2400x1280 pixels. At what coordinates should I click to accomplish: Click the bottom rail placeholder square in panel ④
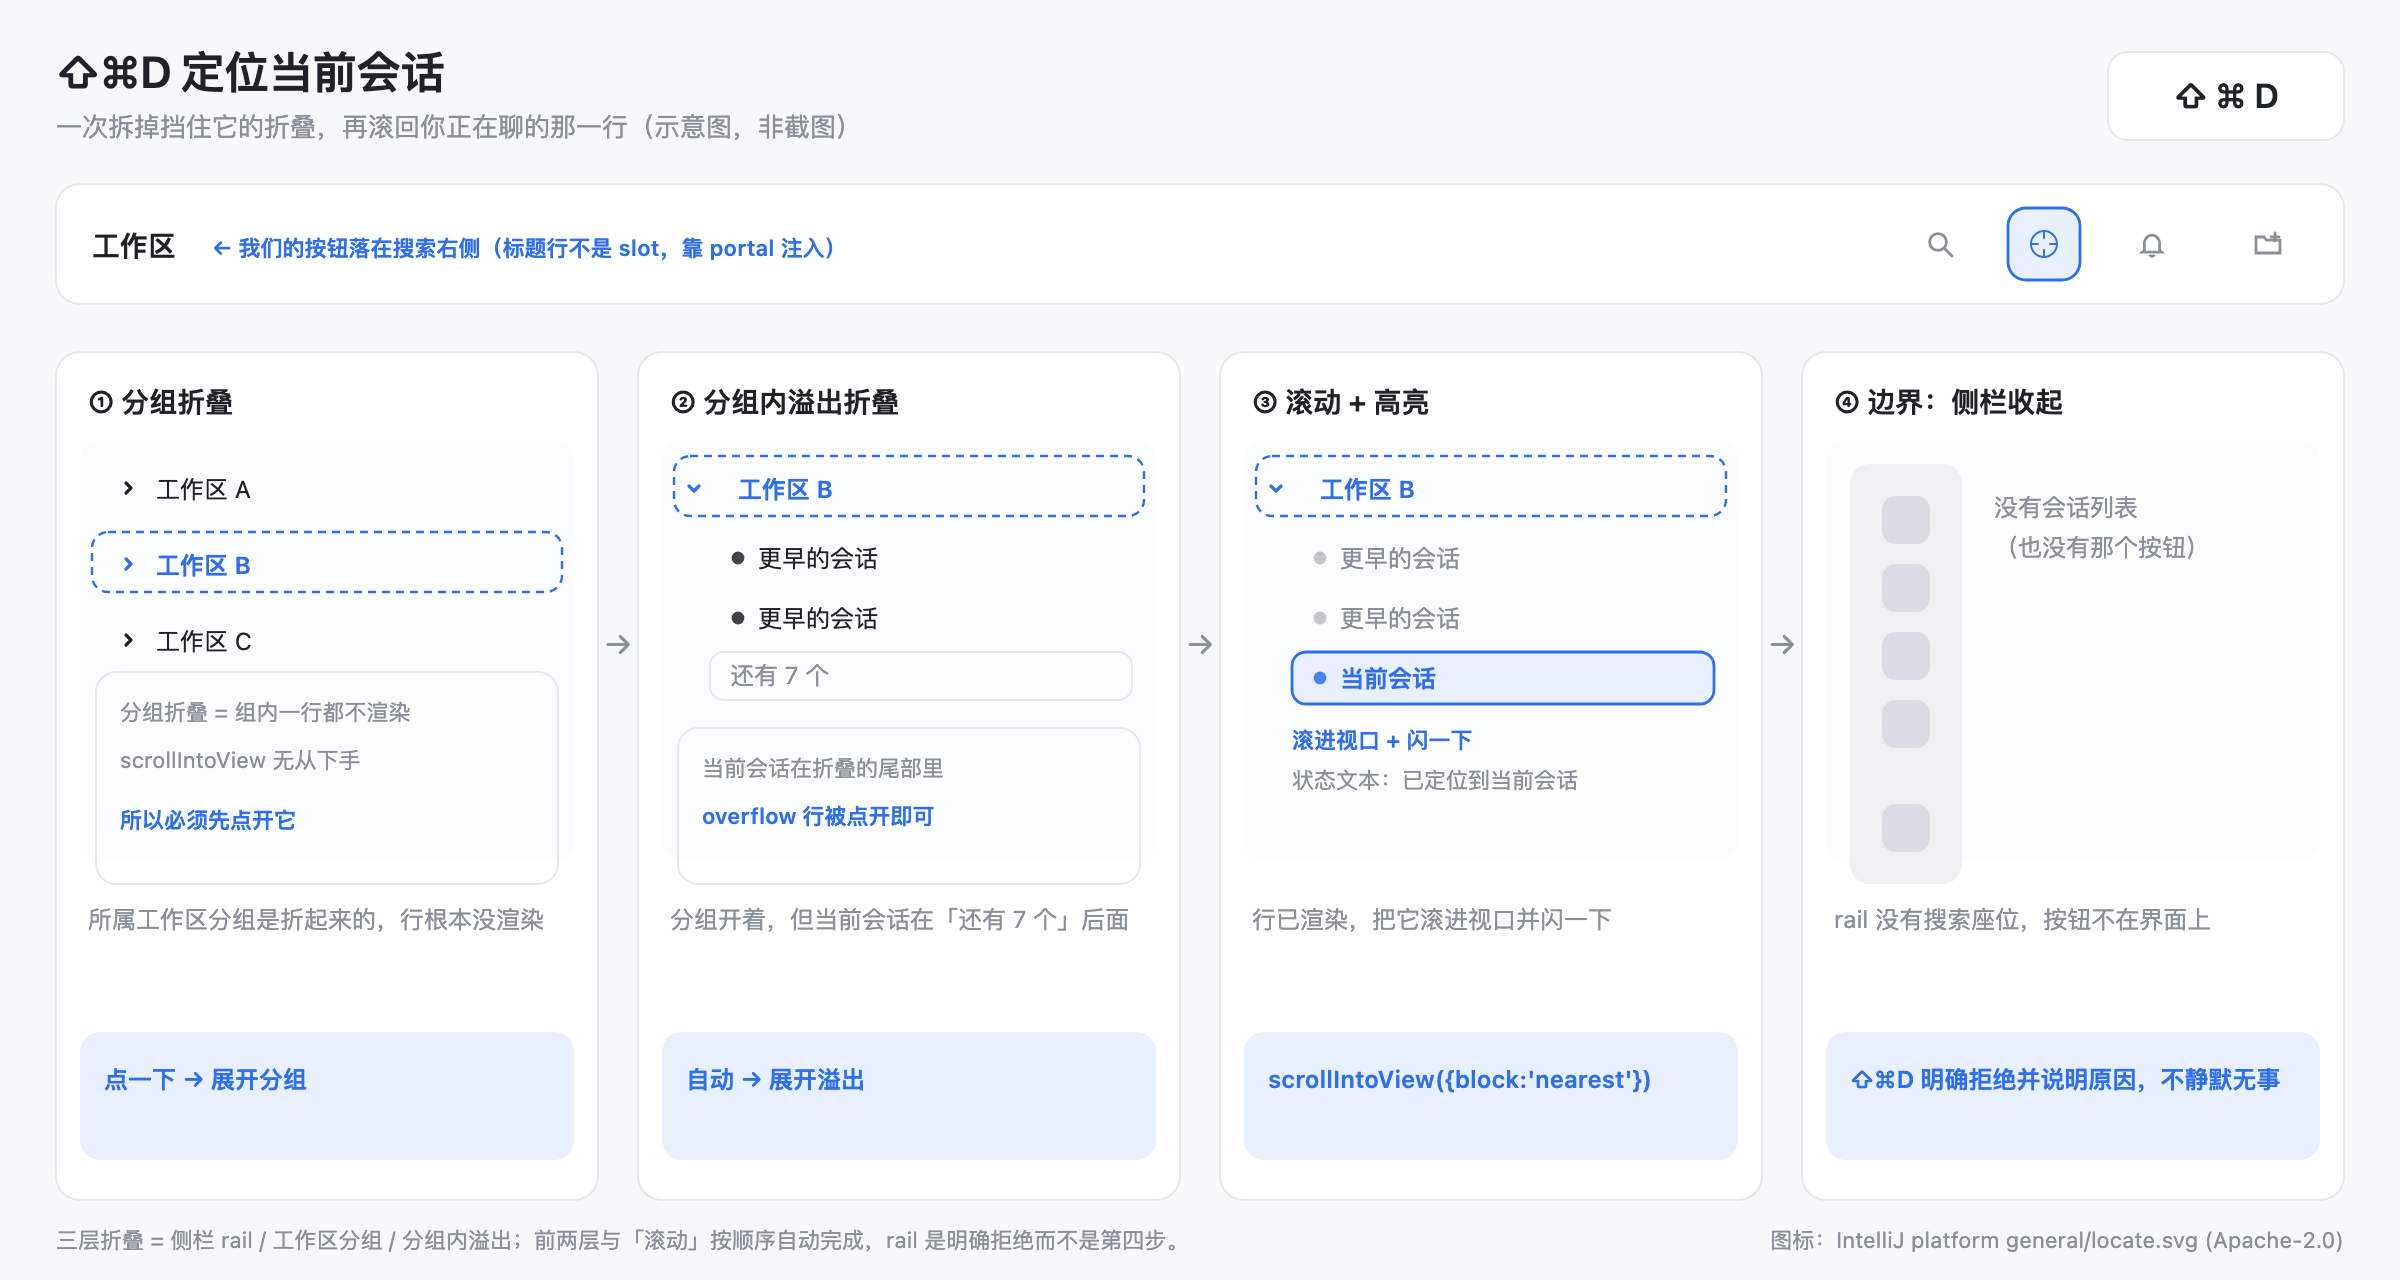(1905, 828)
